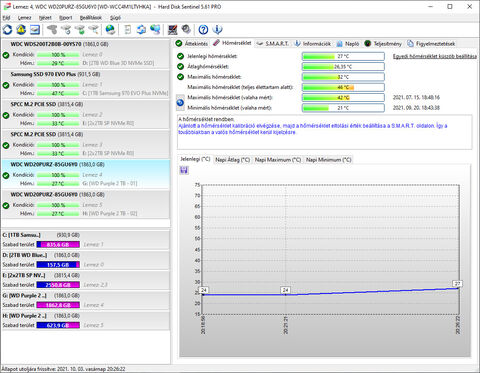The width and height of the screenshot is (480, 373).
Task: Click the disk surface test icon with magnifier
Action: point(94,30)
